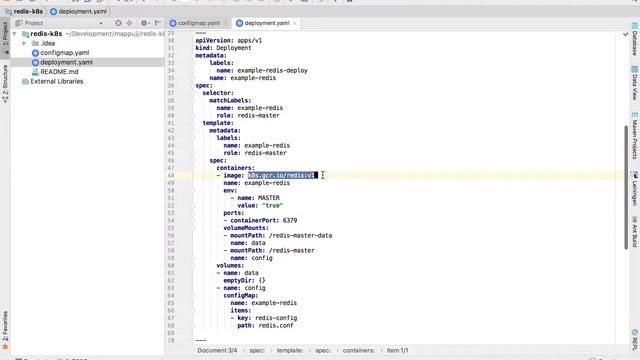This screenshot has height=360, width=640.
Task: Open the Database tool window
Action: tap(635, 40)
